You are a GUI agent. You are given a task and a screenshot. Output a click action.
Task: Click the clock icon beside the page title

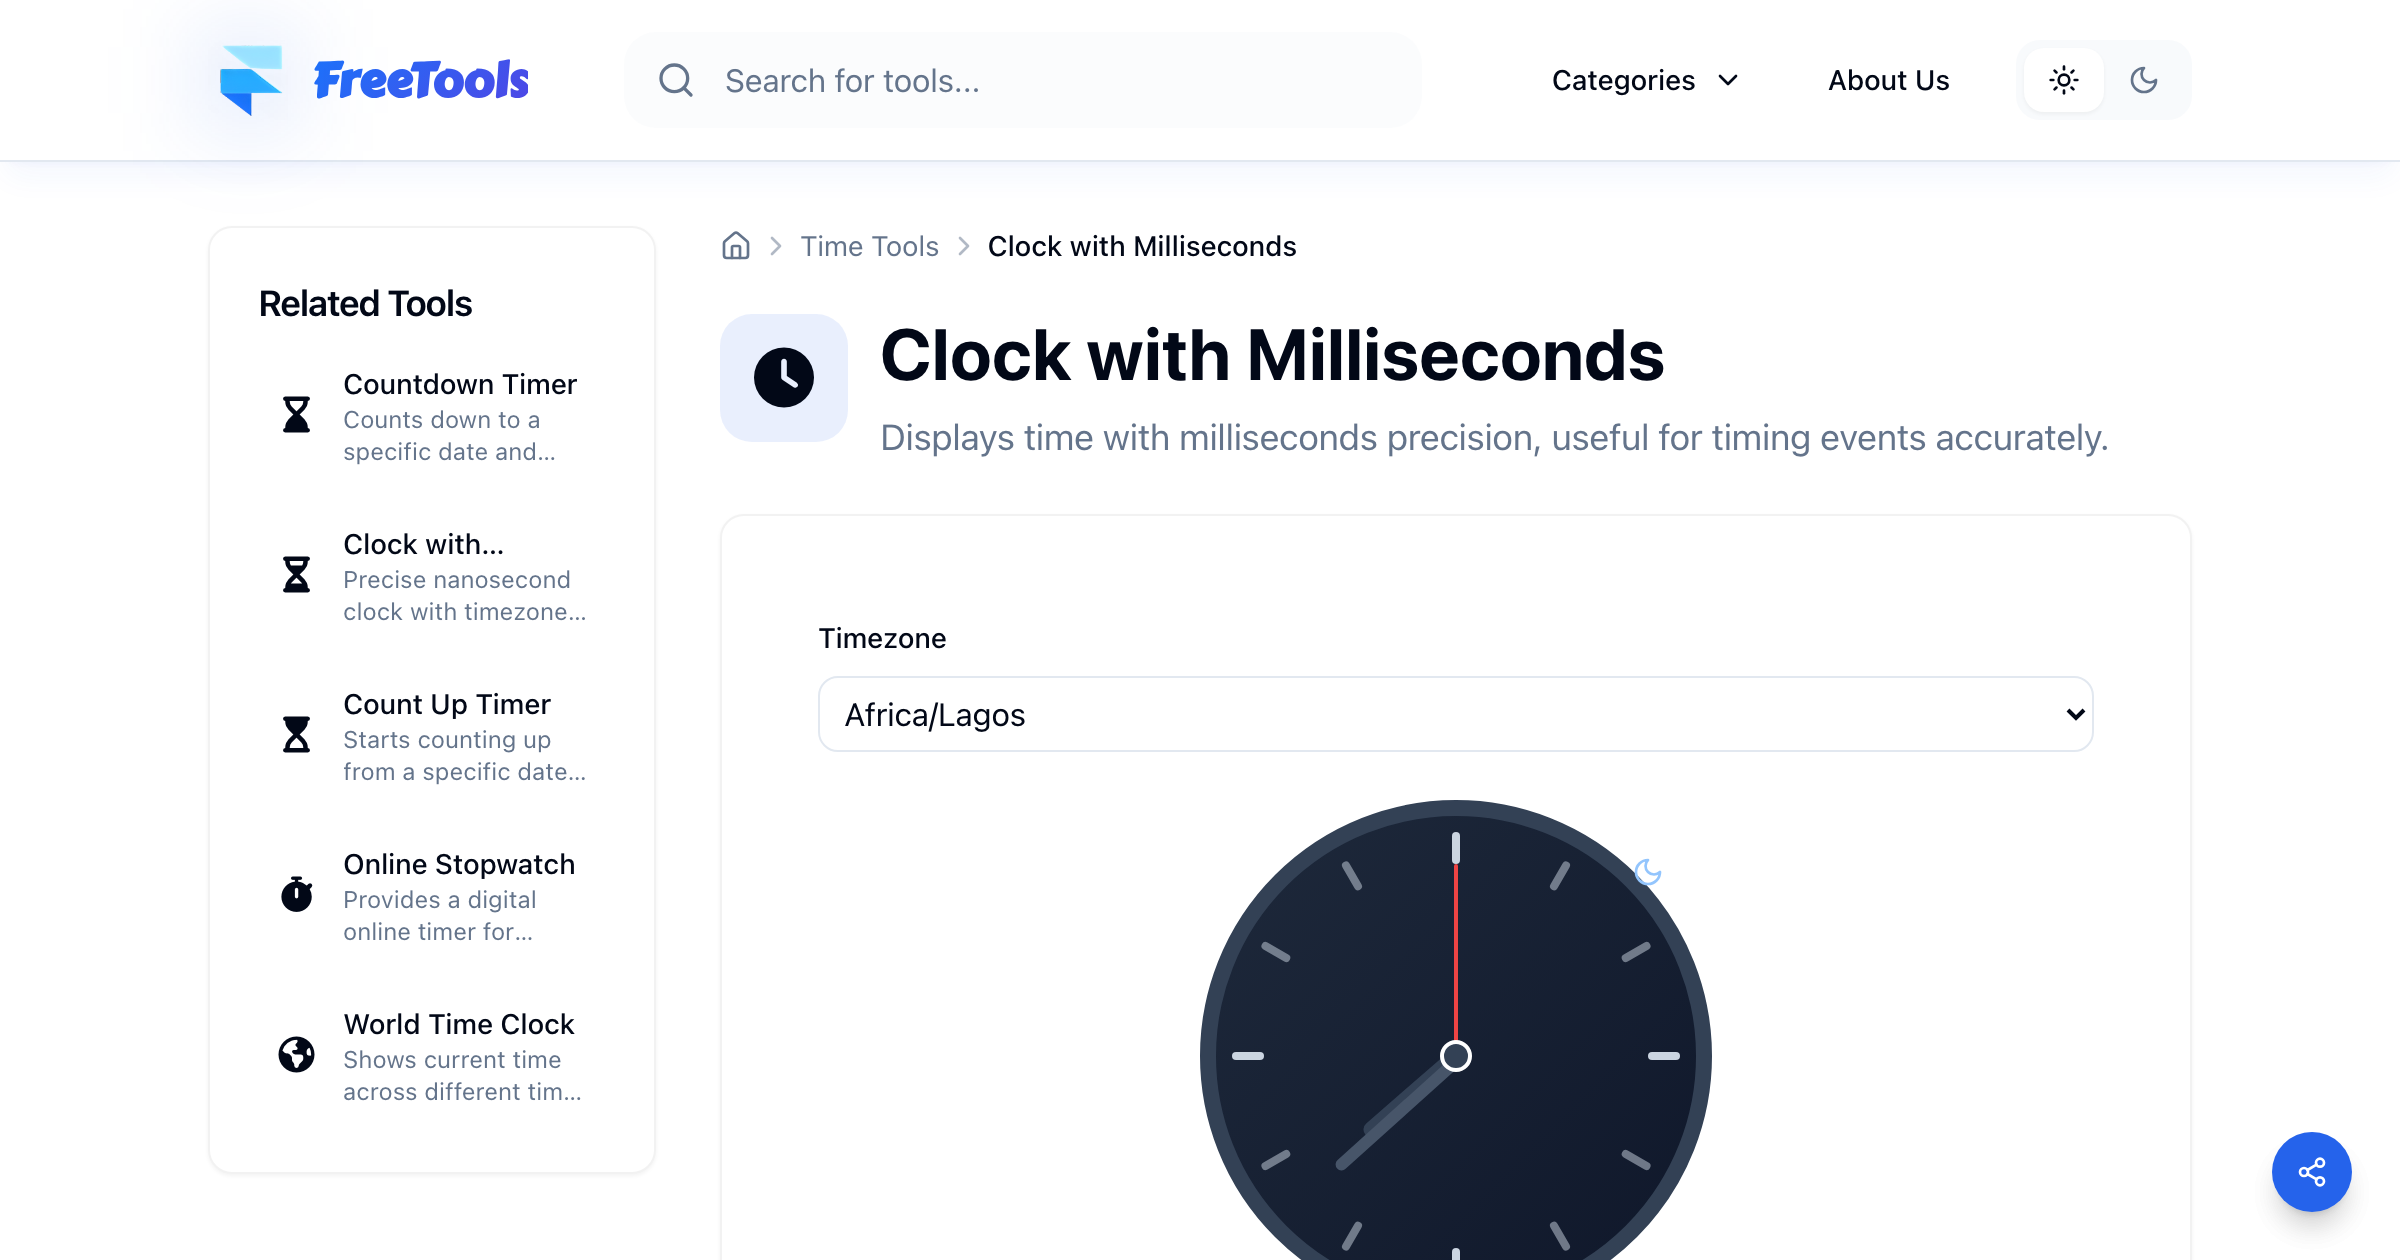coord(784,377)
